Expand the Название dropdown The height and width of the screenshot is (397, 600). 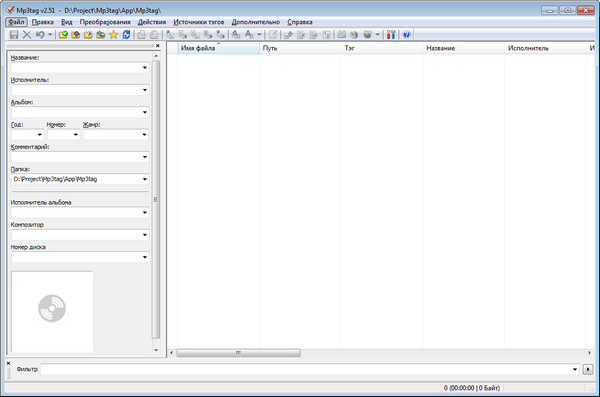click(145, 68)
